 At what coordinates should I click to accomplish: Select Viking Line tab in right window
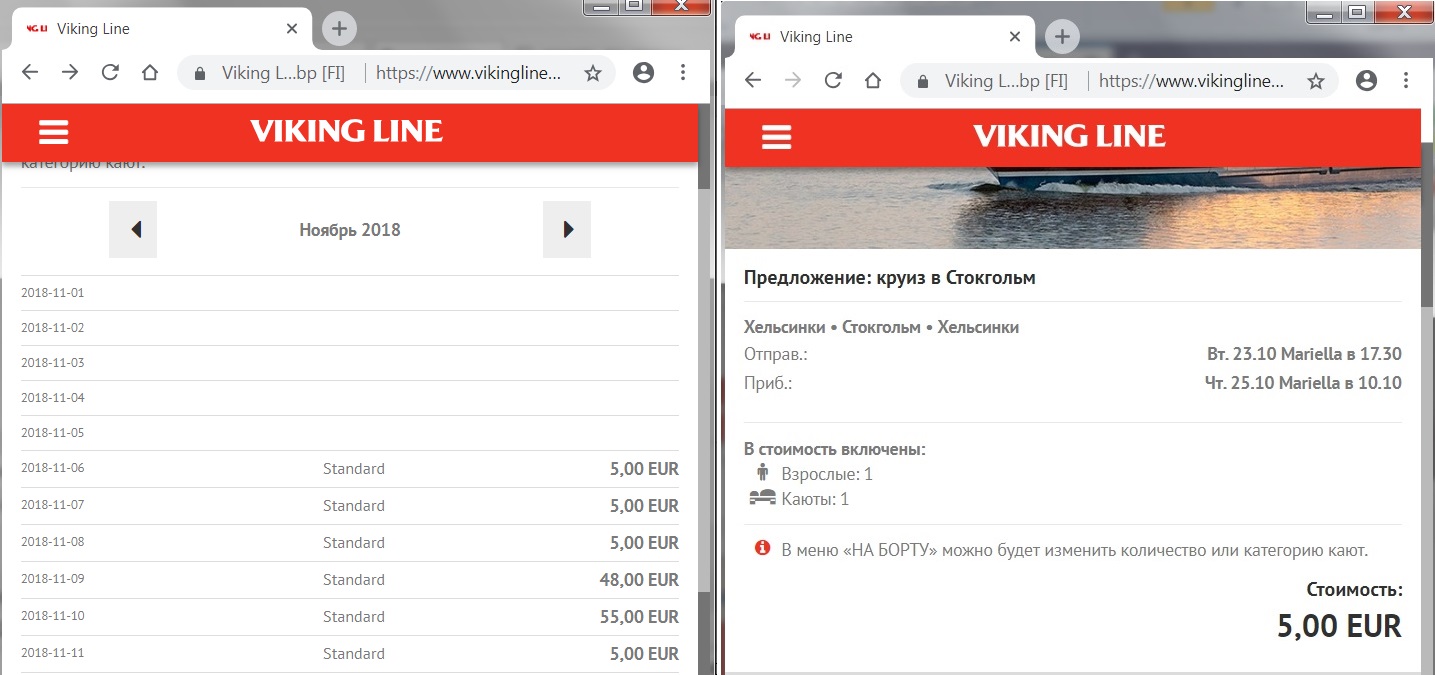[x=883, y=37]
